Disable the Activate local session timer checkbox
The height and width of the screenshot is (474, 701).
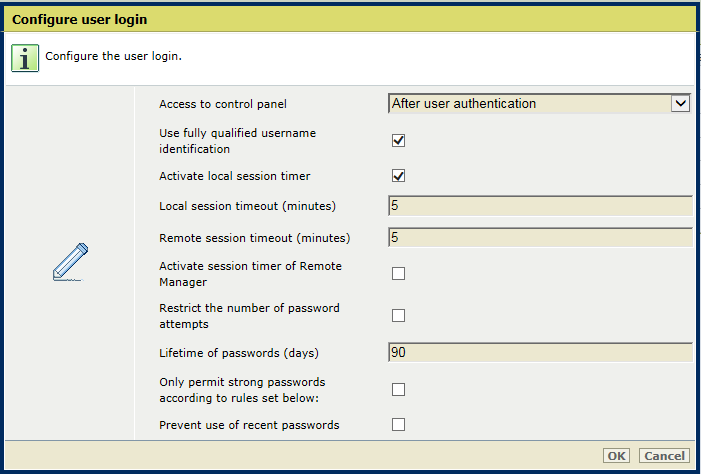coord(398,176)
